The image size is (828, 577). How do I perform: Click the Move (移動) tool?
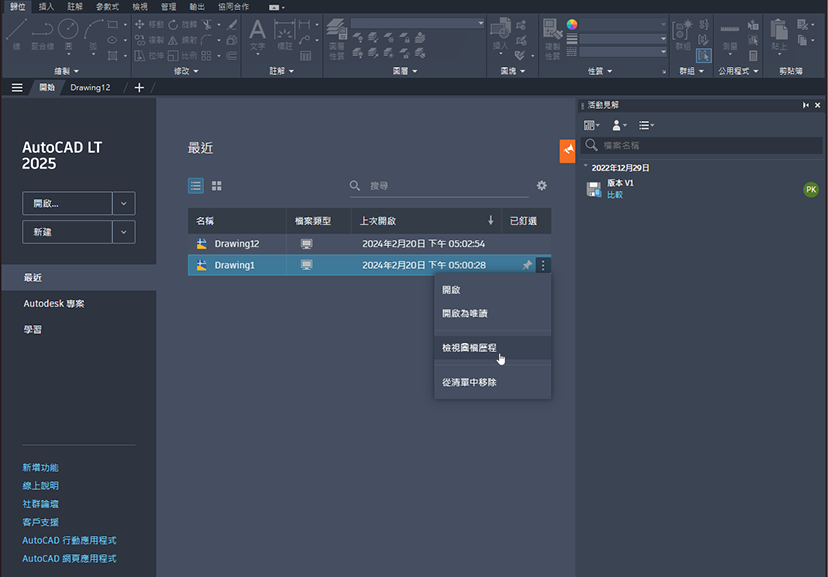click(149, 24)
